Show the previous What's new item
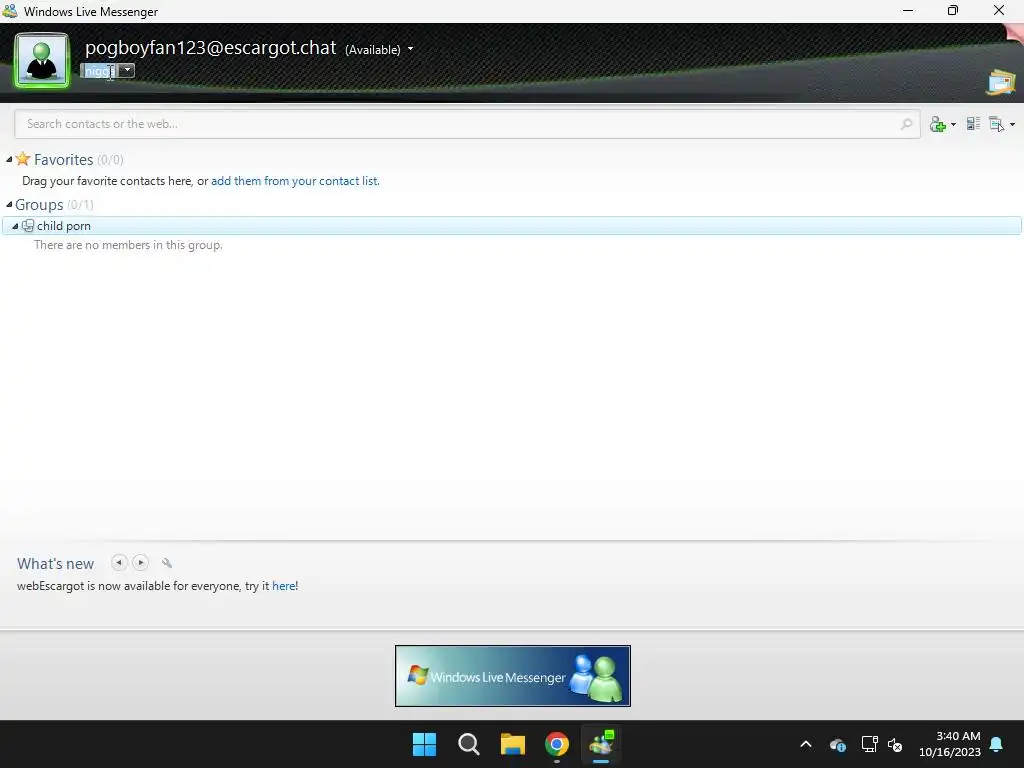Screen dimensions: 1024x768 click(119, 562)
